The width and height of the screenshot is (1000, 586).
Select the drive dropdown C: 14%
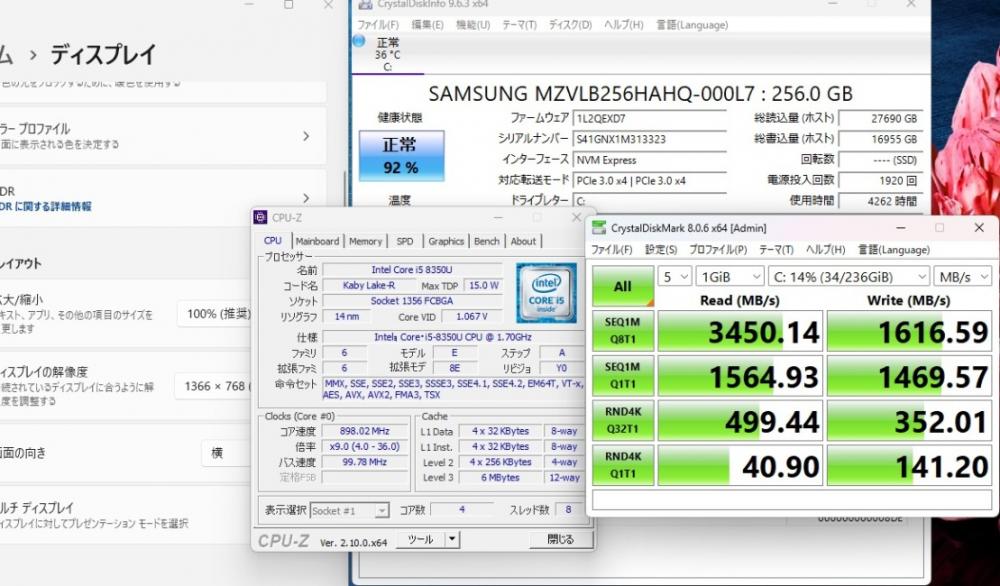coord(849,277)
